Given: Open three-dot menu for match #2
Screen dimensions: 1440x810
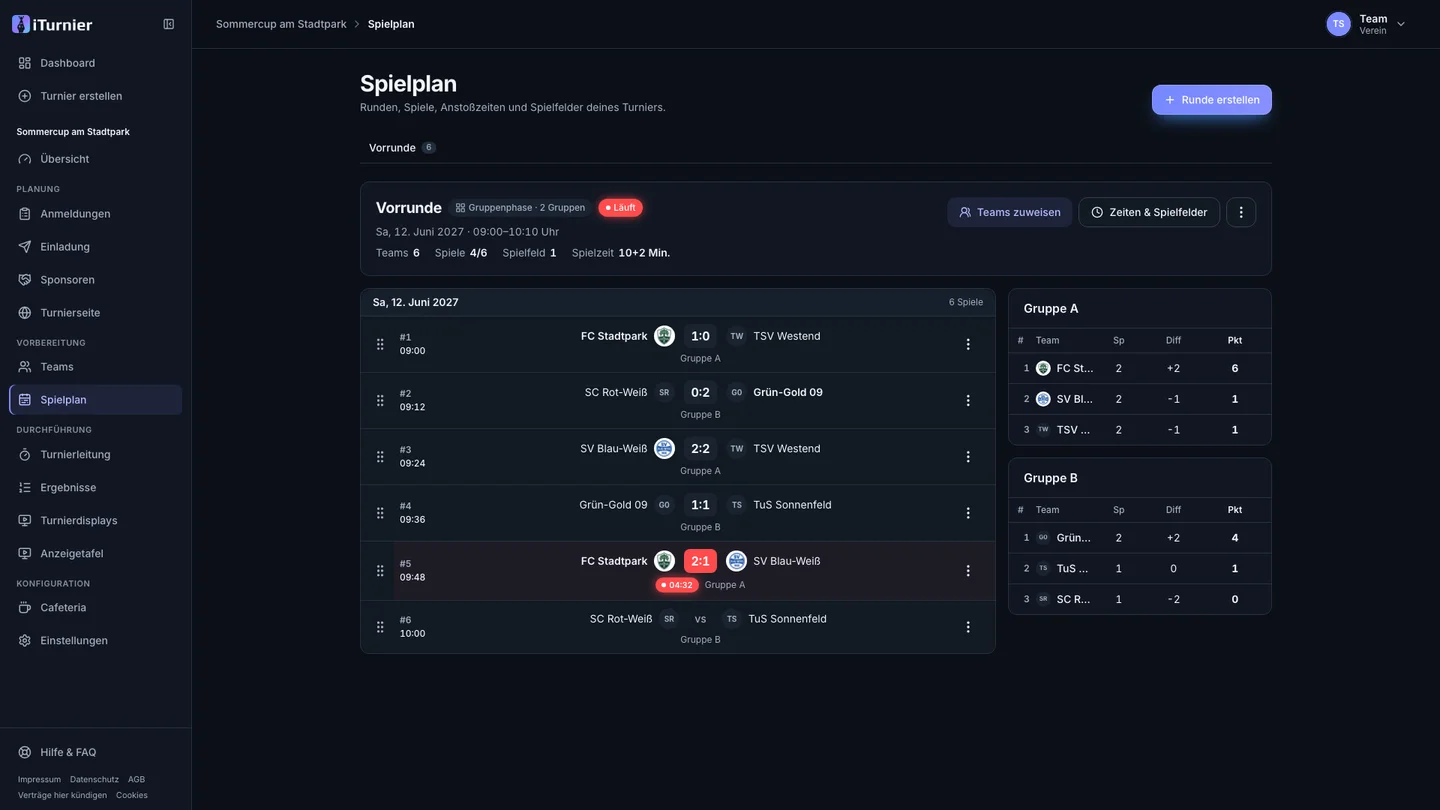Looking at the screenshot, I should coord(968,401).
